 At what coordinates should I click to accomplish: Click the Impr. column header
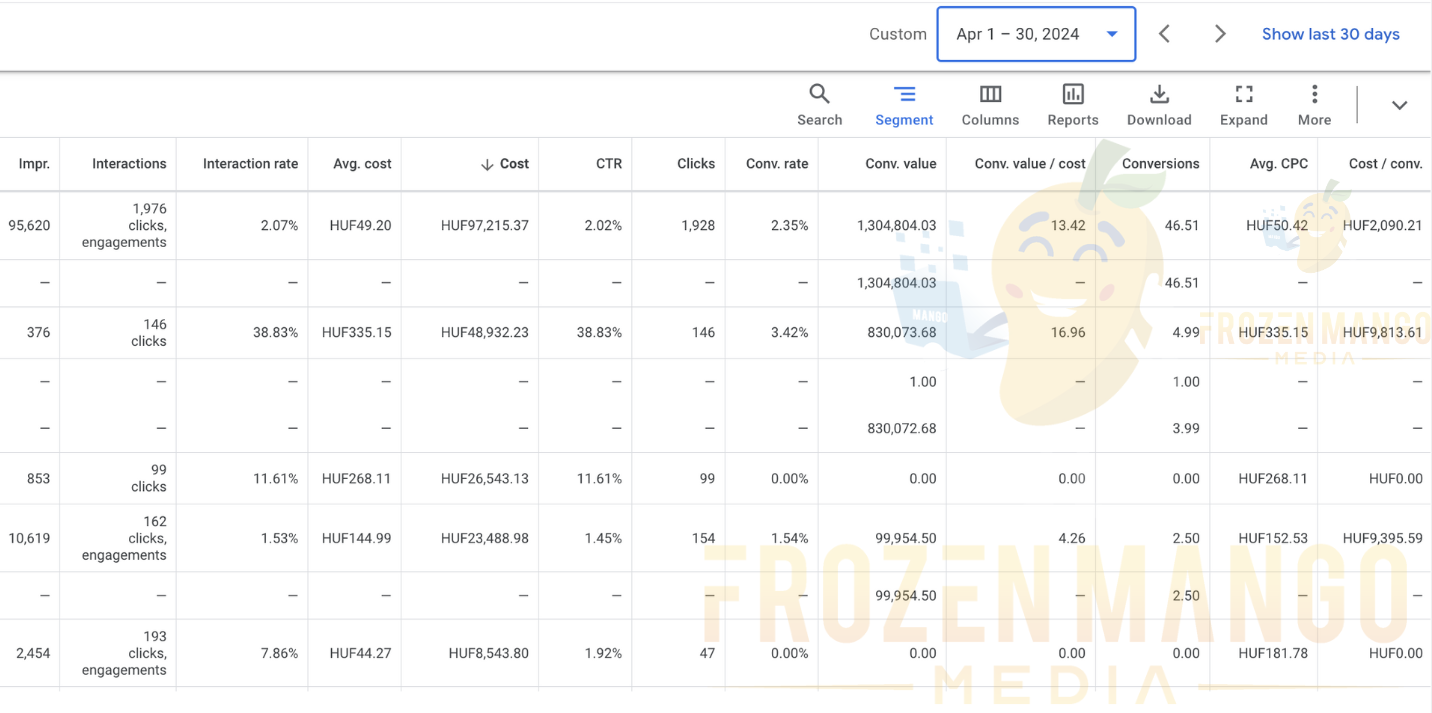tap(34, 164)
